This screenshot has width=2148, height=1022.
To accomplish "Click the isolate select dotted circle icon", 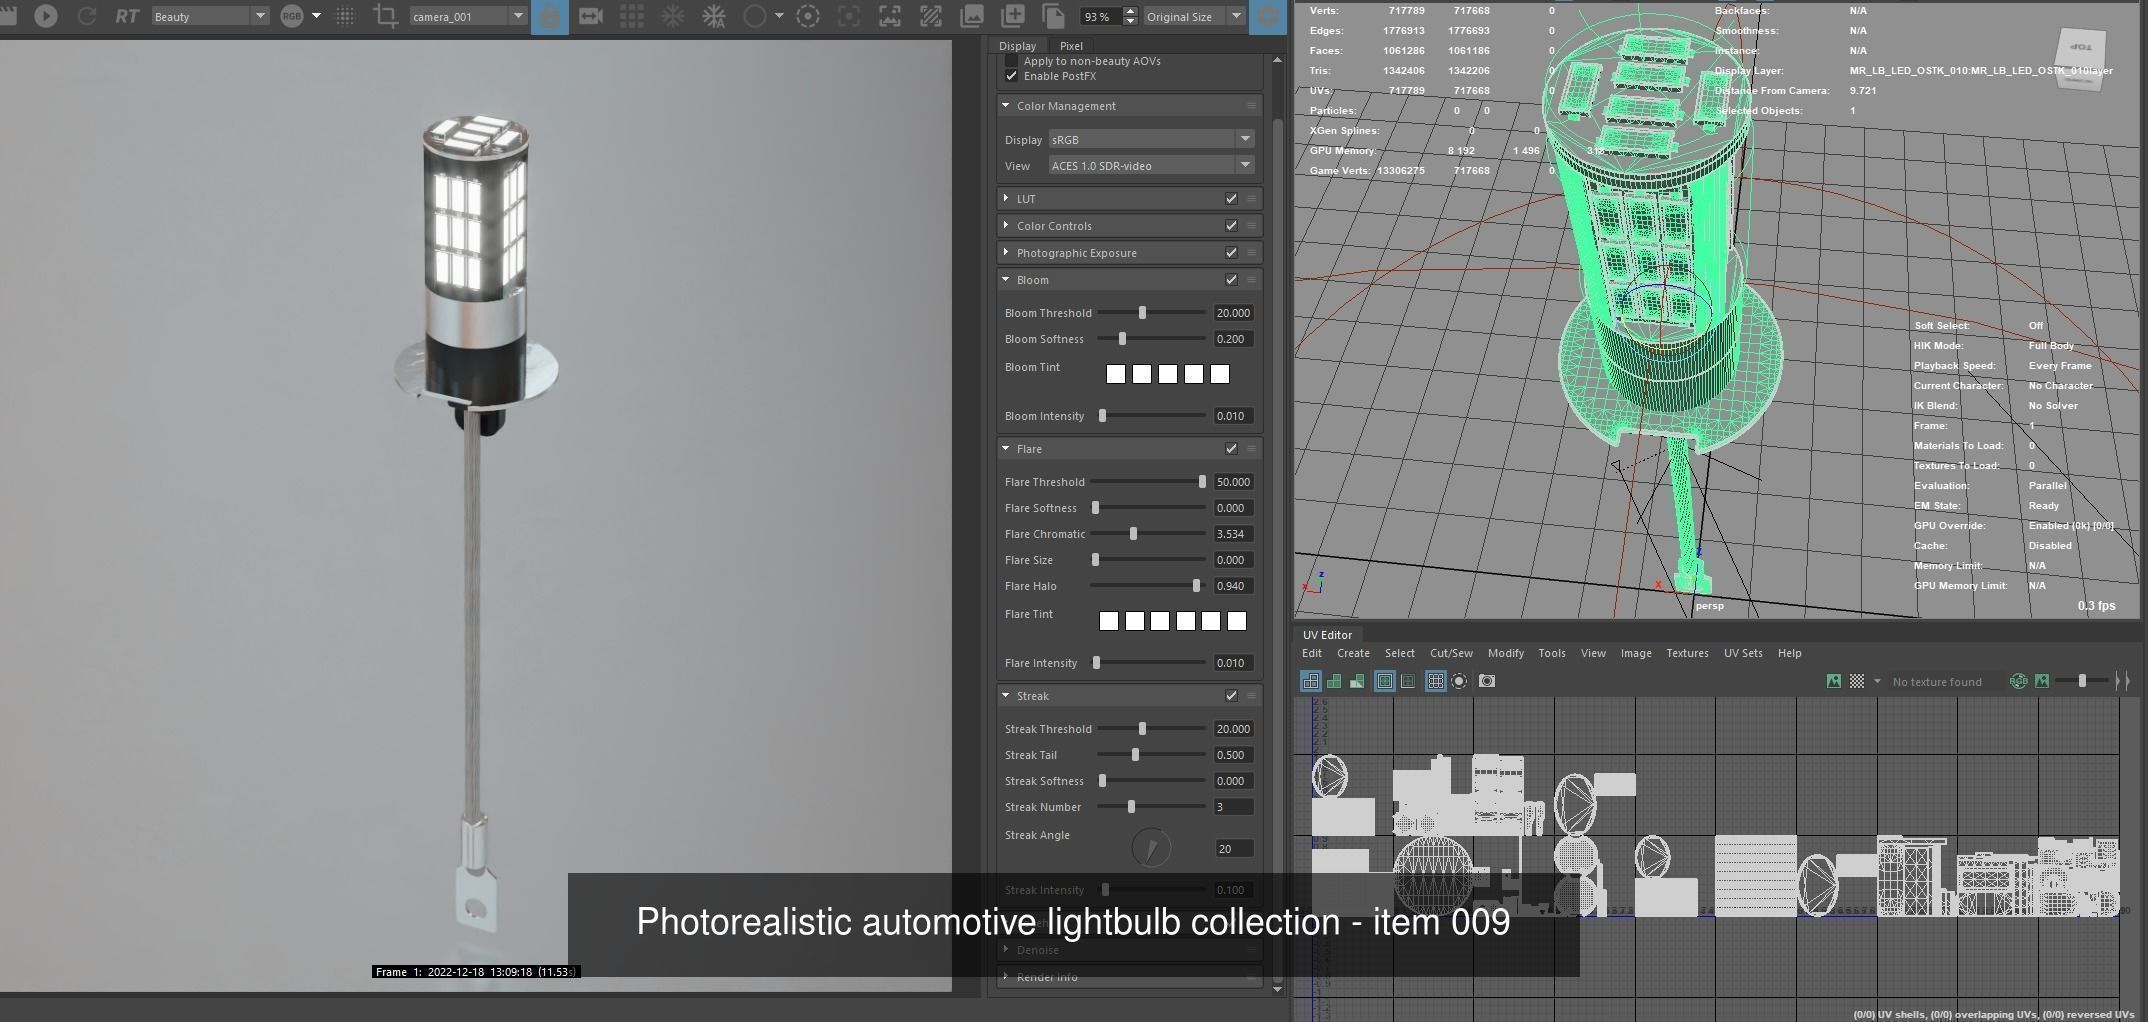I will click(1459, 681).
